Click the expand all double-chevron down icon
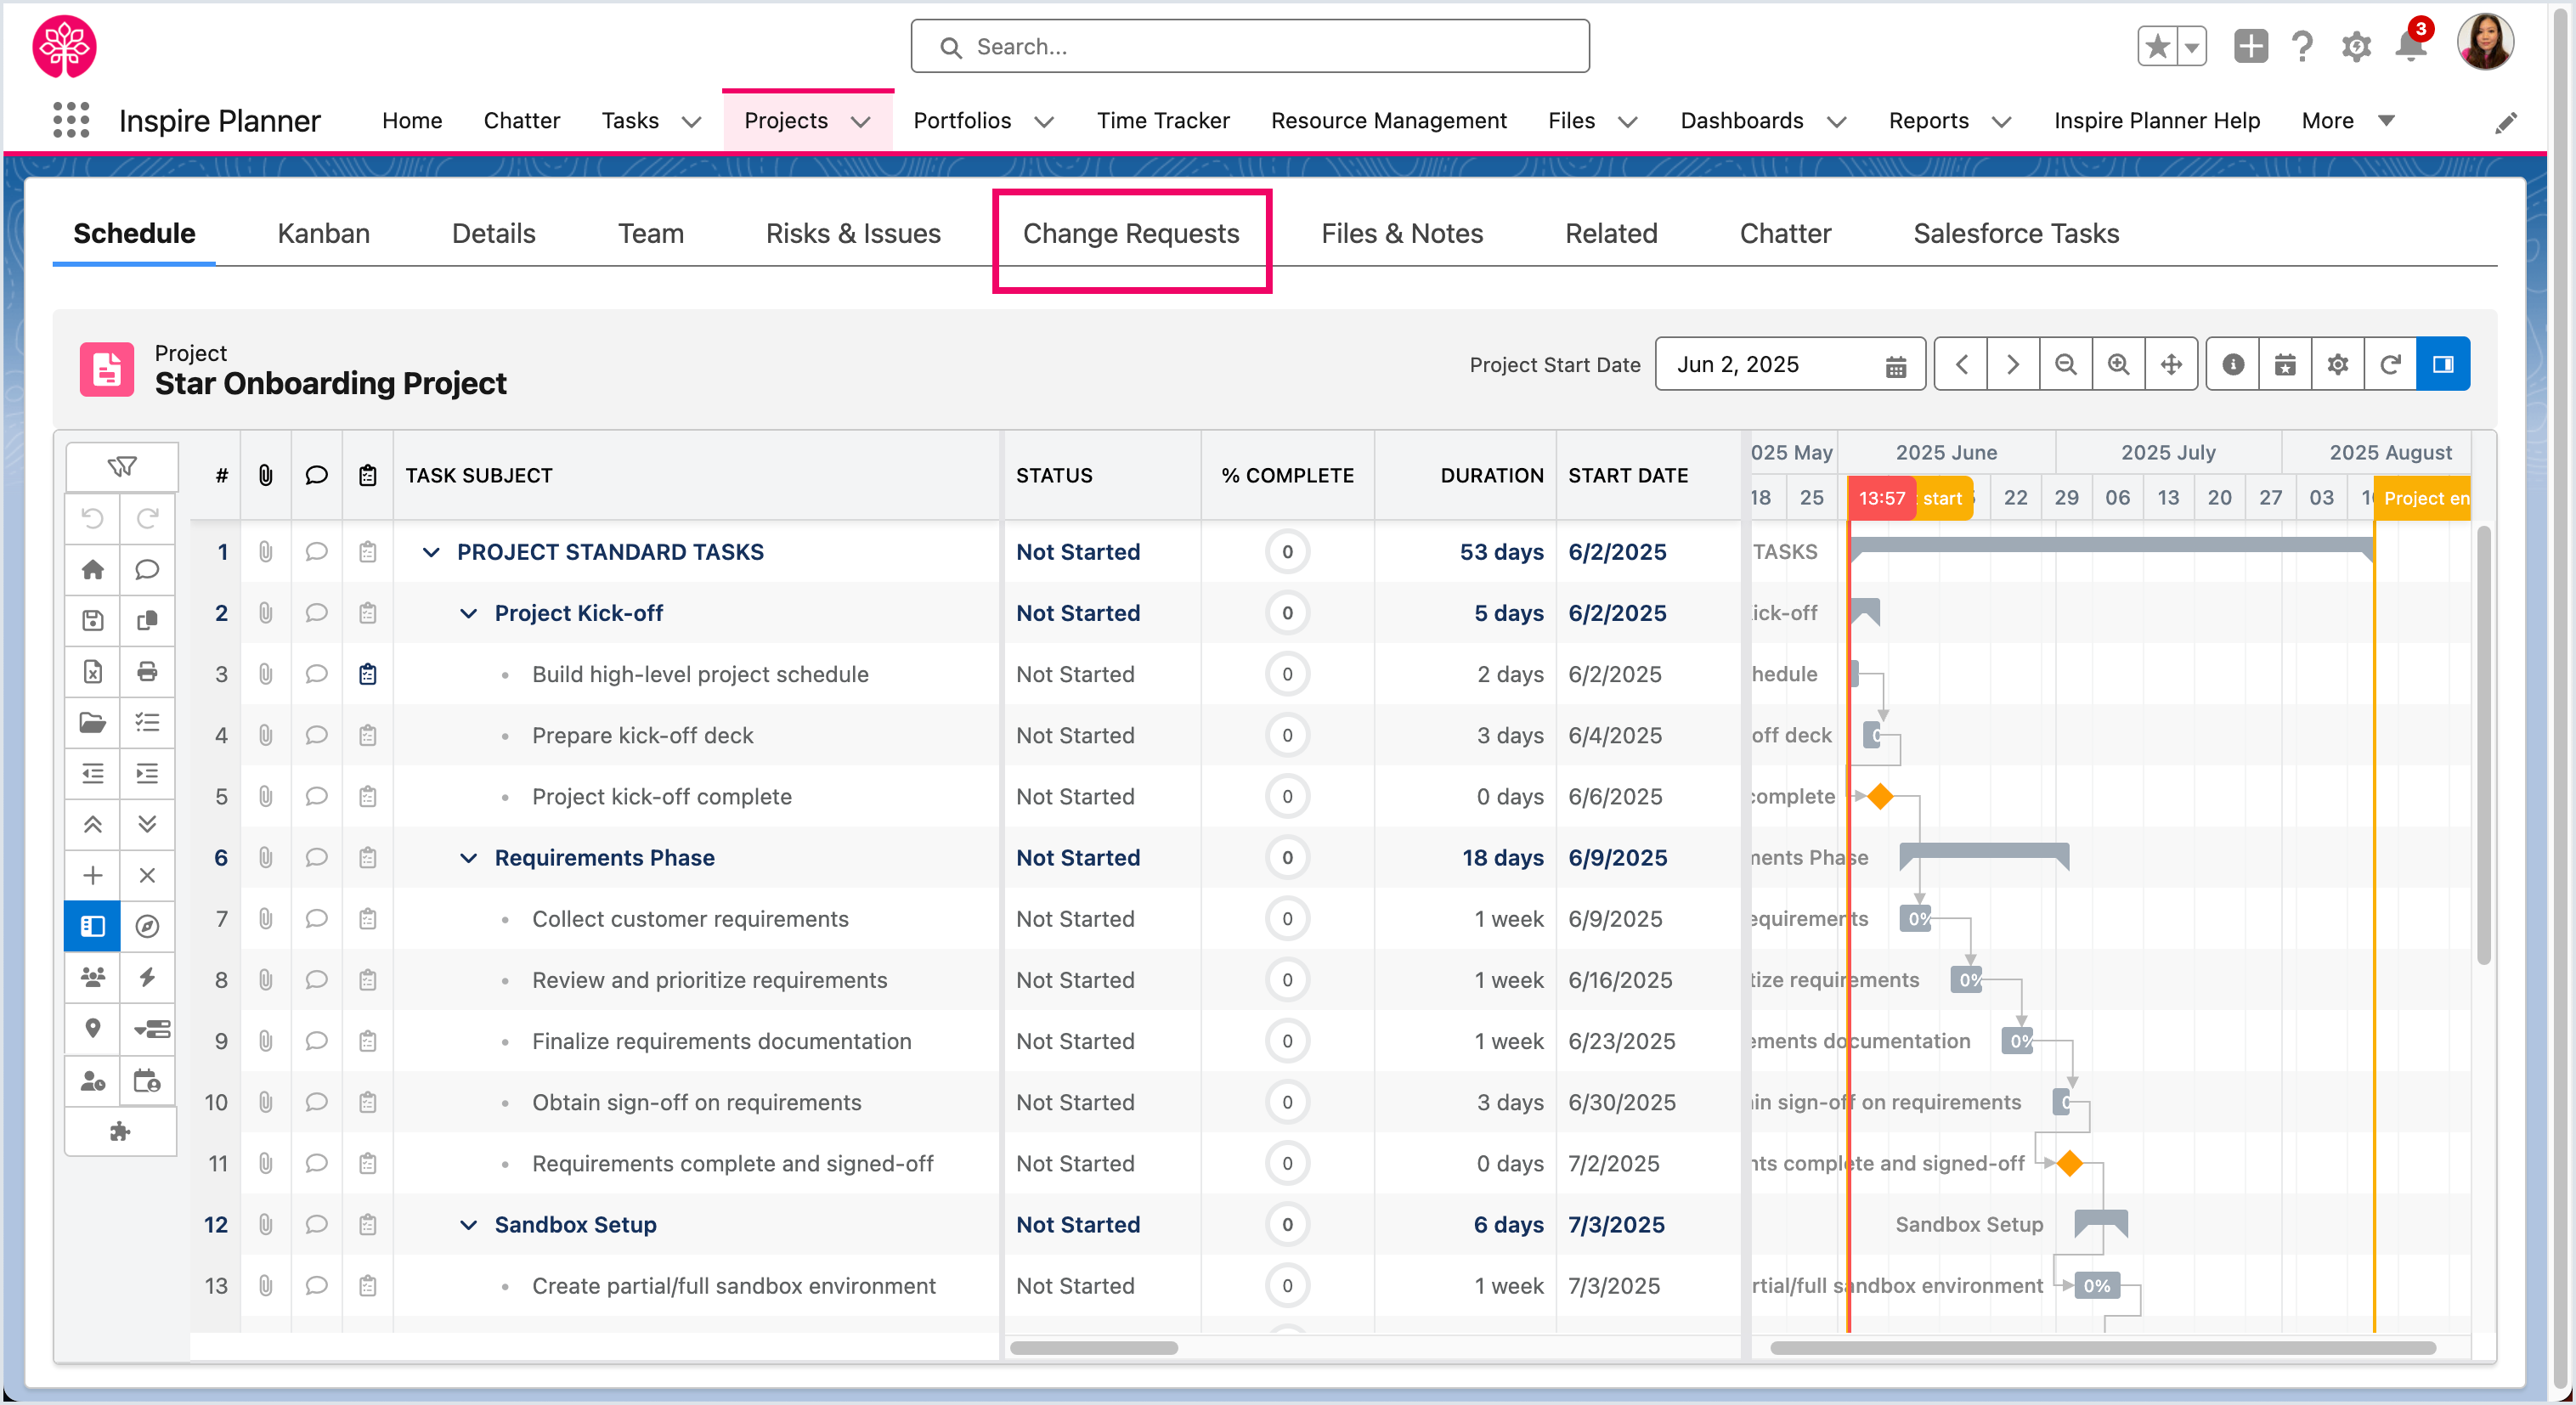Screen dimensions: 2576x1405 click(147, 824)
